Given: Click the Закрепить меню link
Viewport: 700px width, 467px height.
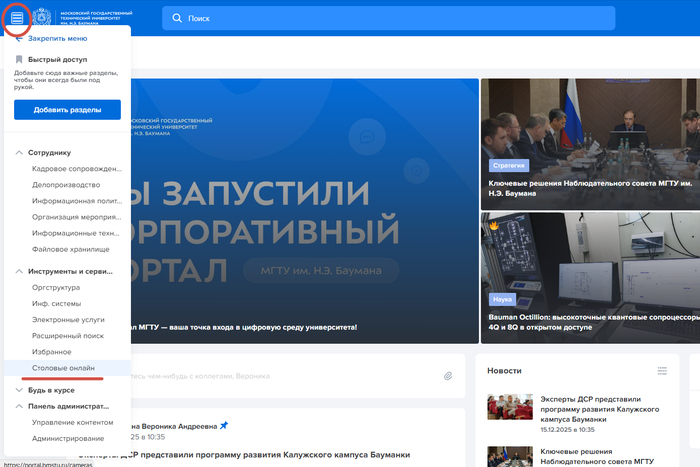Looking at the screenshot, I should [x=57, y=38].
